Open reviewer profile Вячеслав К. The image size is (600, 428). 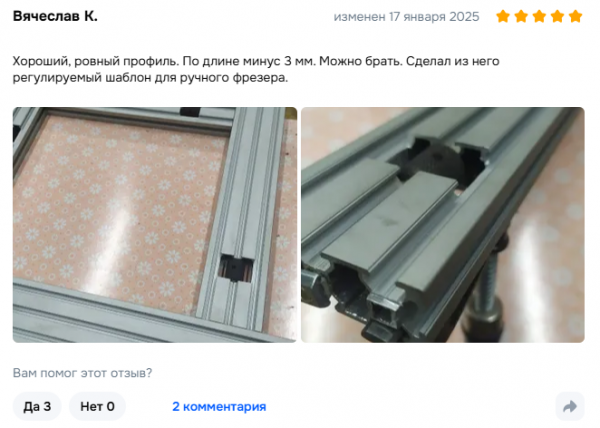[55, 16]
